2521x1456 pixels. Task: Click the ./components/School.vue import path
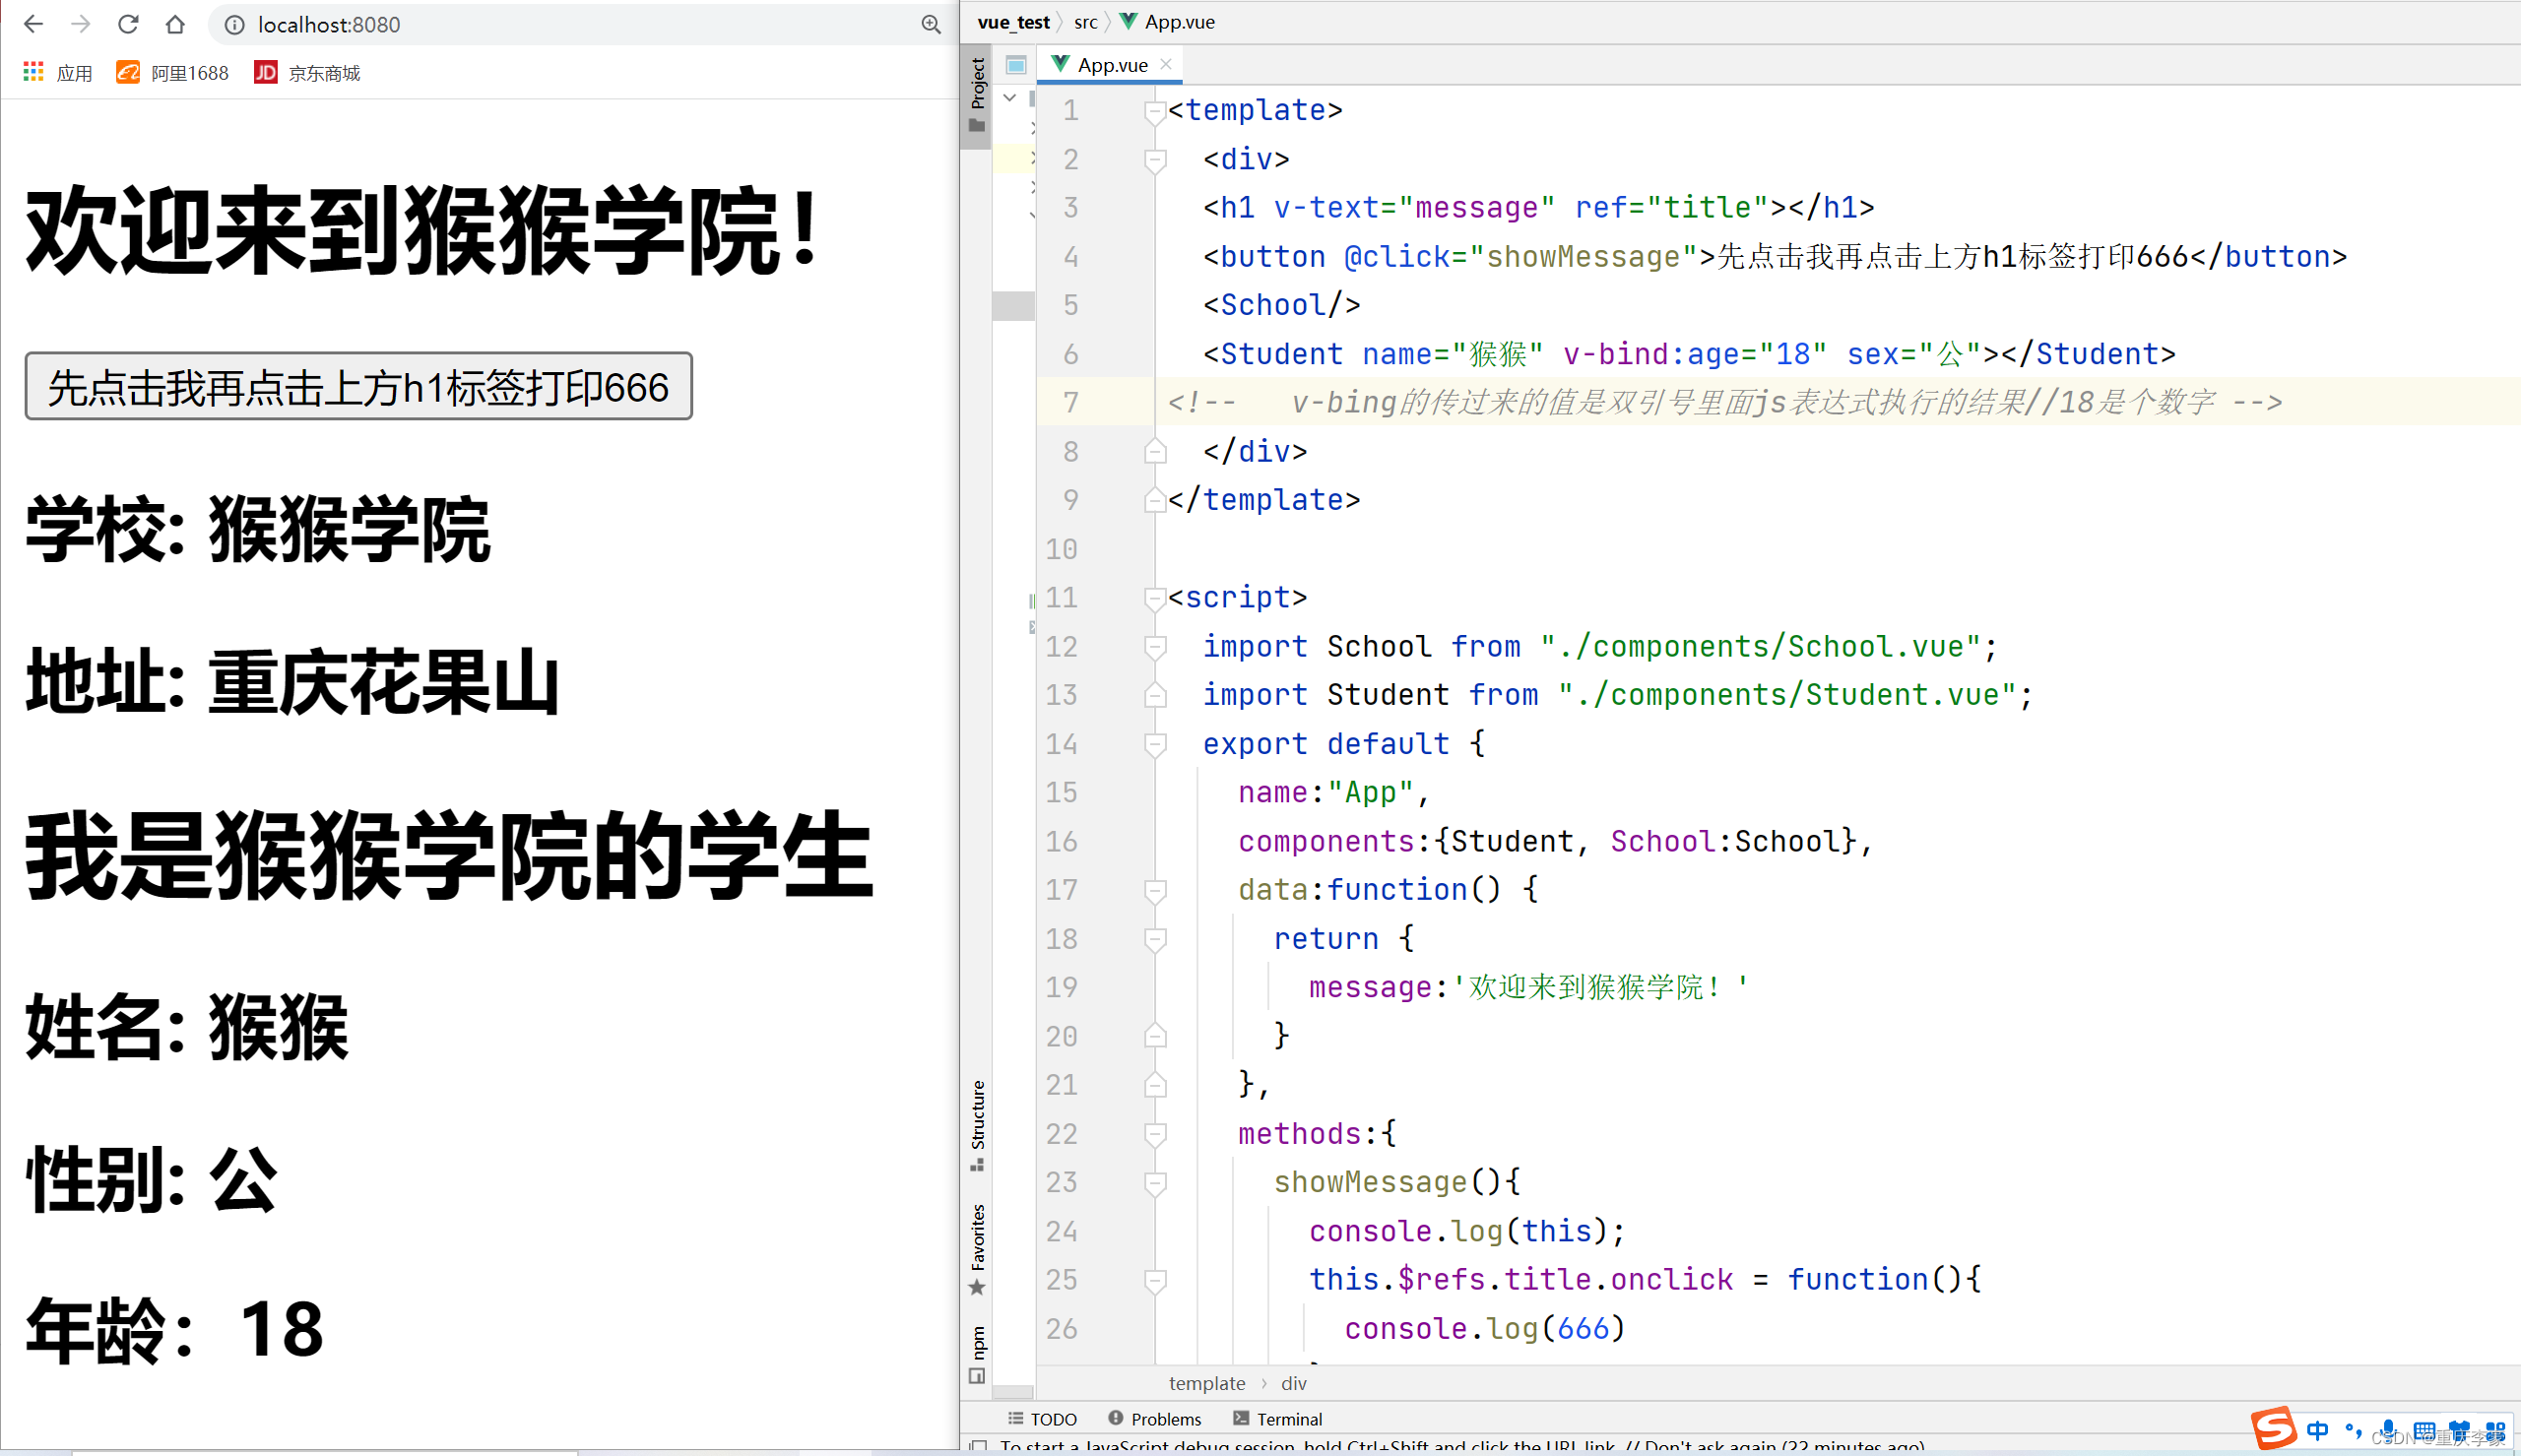1760,646
